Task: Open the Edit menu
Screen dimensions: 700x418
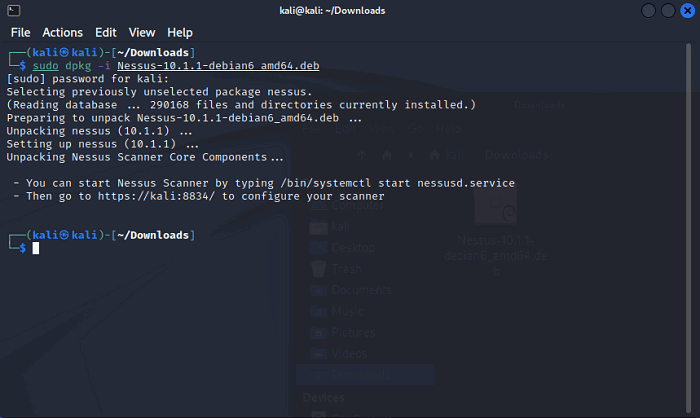Action: point(106,33)
